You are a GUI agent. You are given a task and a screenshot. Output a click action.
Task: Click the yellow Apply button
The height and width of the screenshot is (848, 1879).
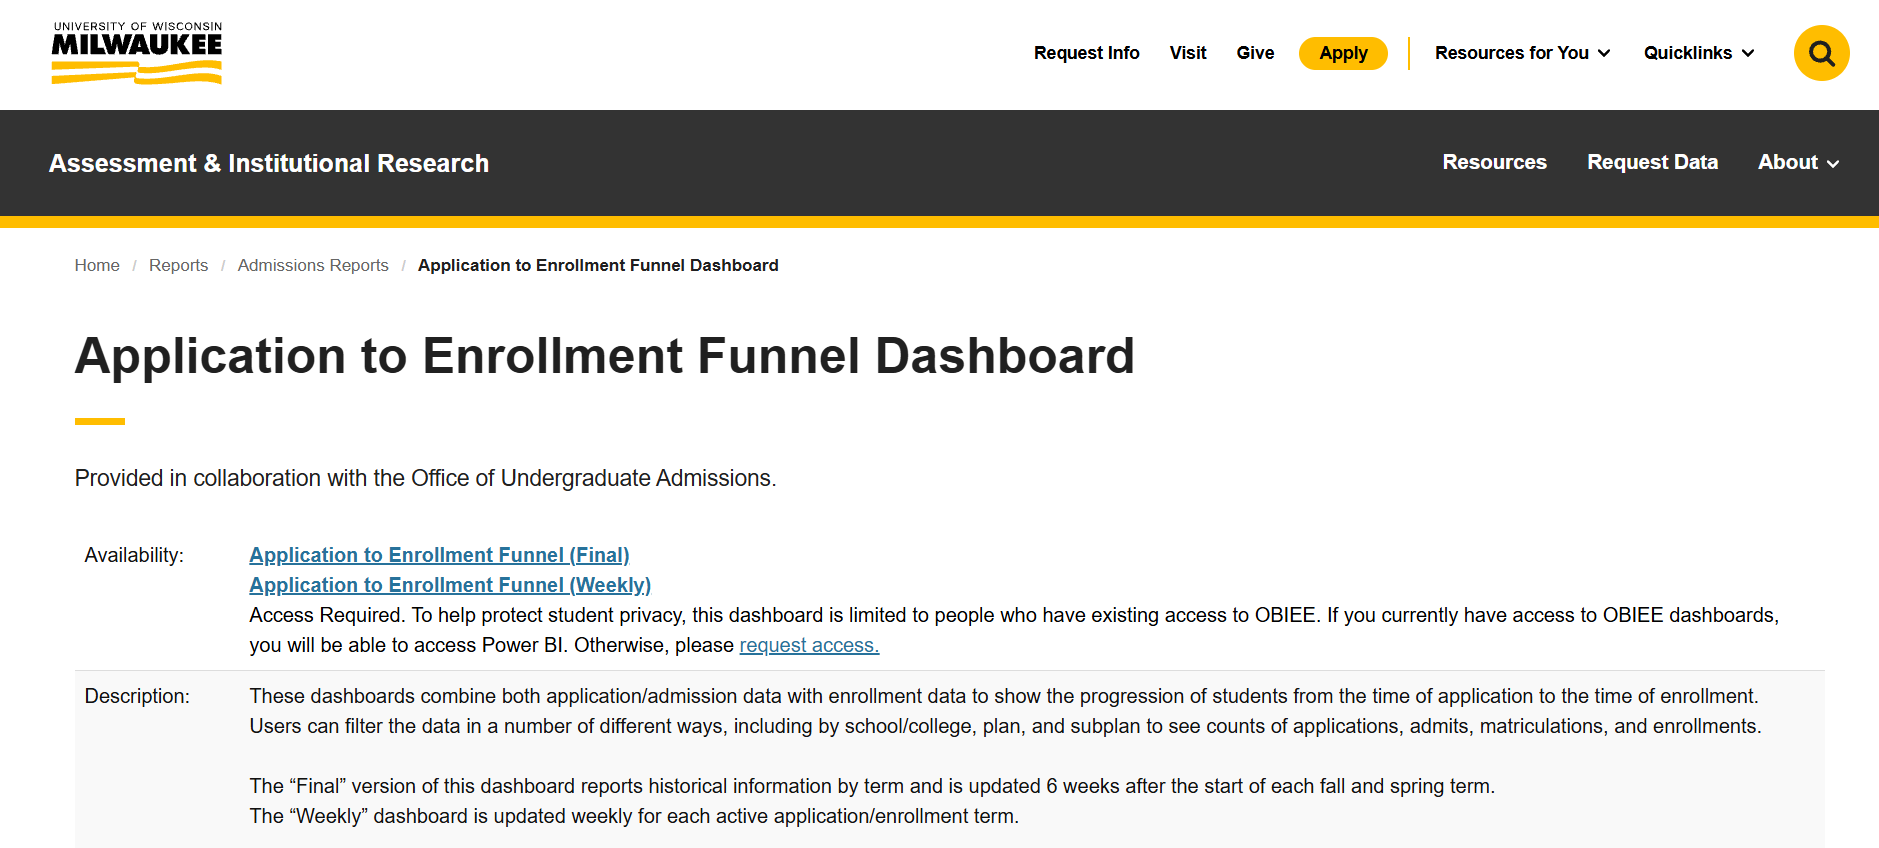(1343, 53)
